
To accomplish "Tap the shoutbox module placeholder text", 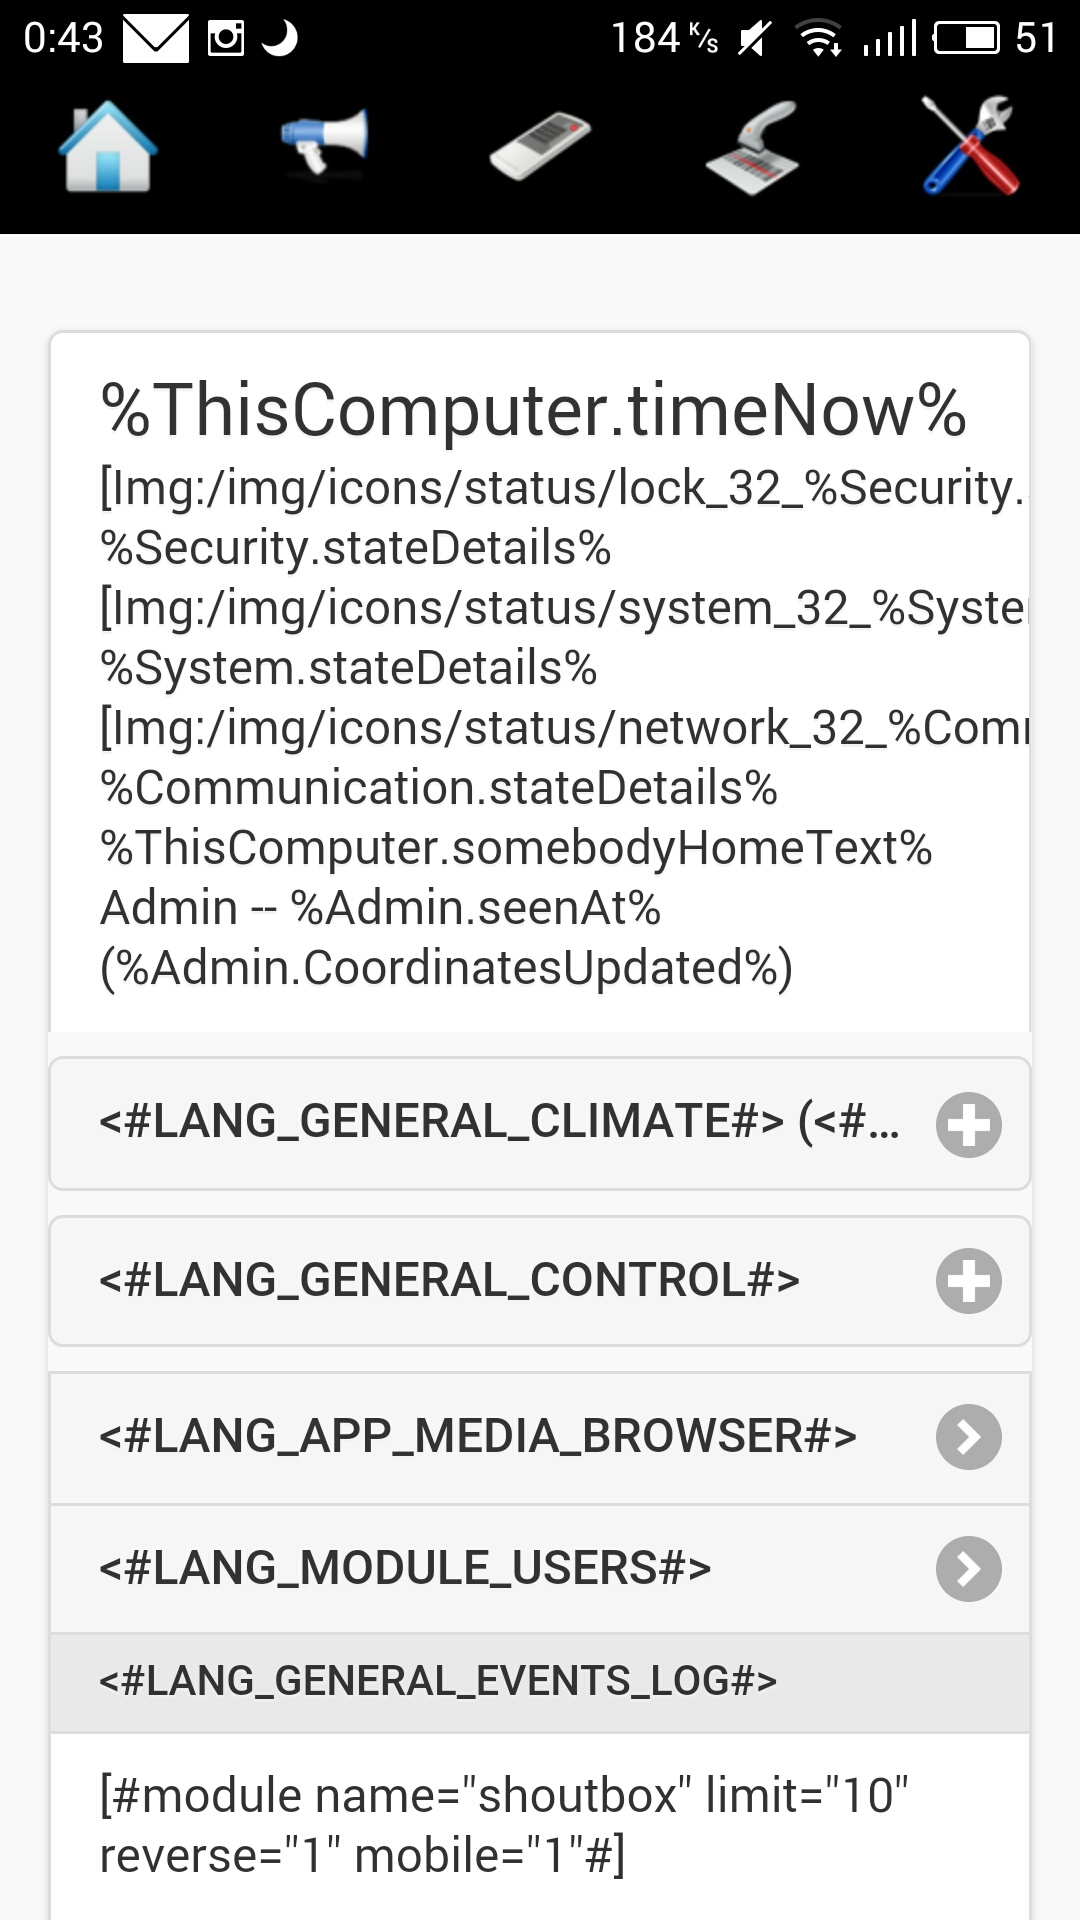I will 503,1825.
